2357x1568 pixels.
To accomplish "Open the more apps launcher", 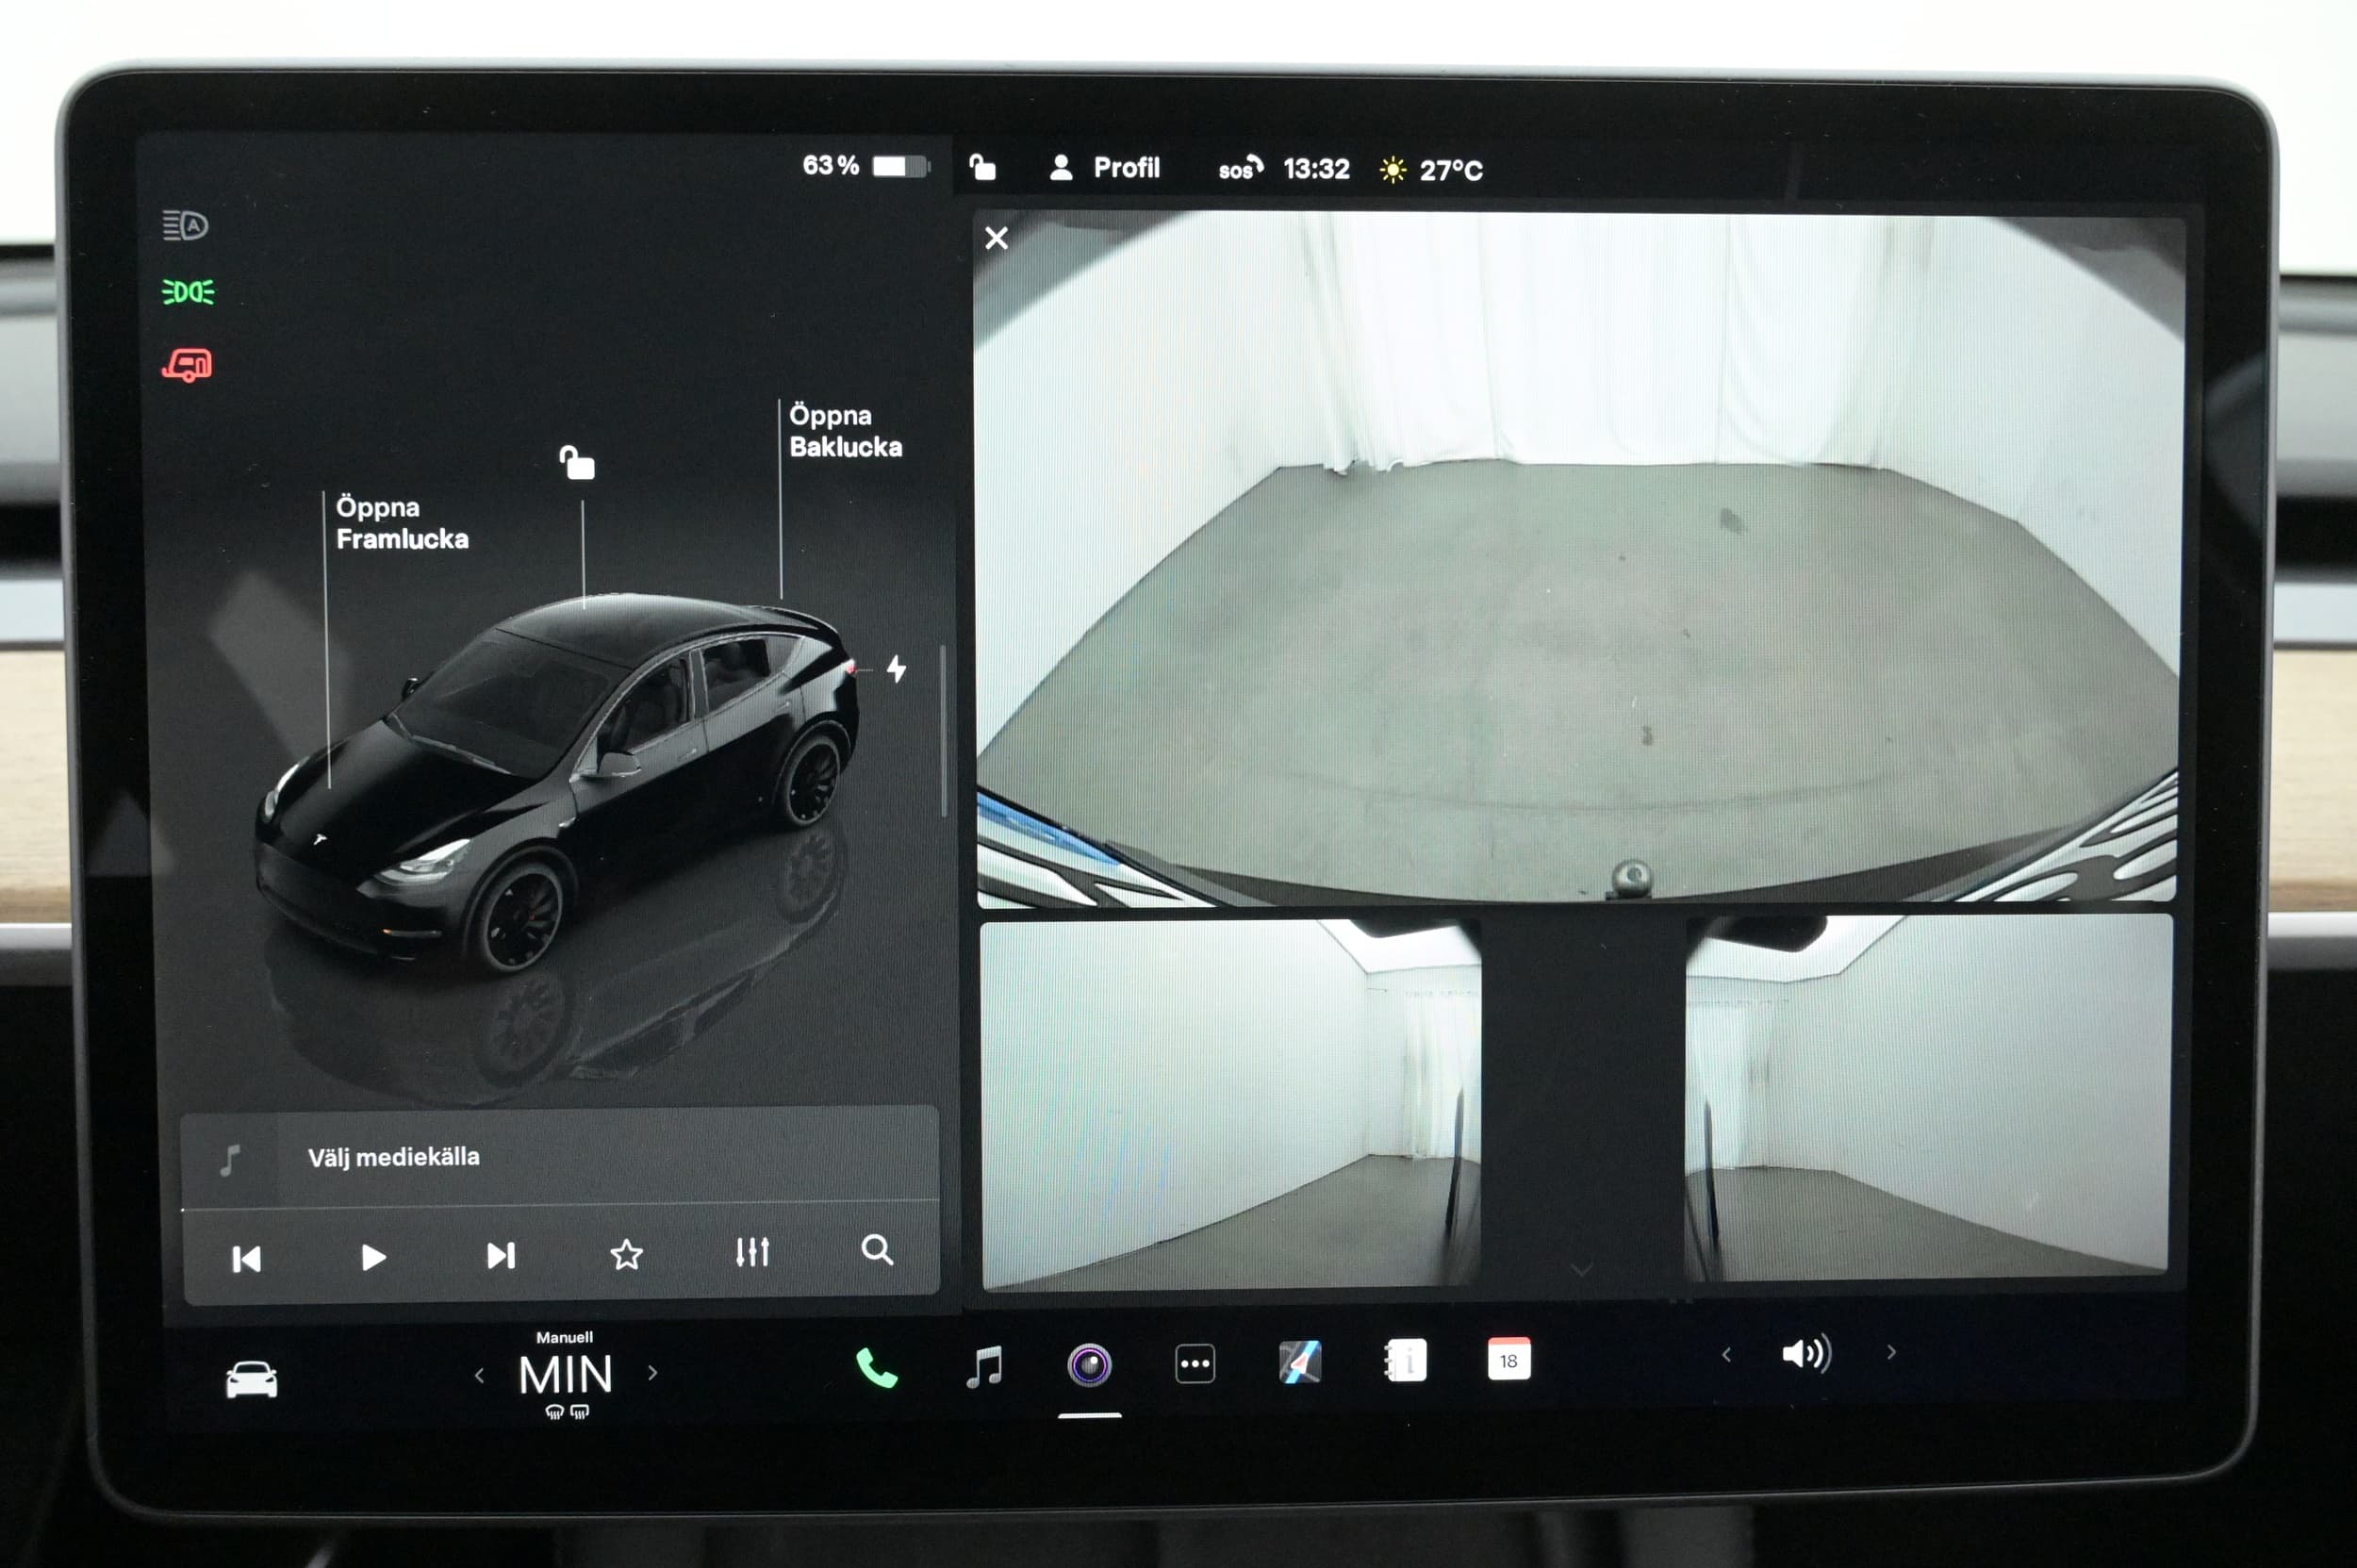I will pyautogui.click(x=1195, y=1364).
